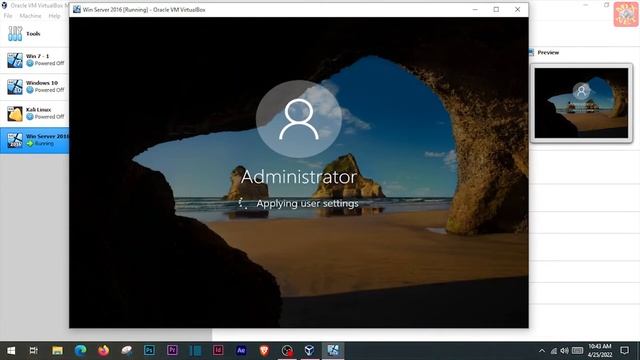Image resolution: width=640 pixels, height=360 pixels.
Task: Open the Tools entry in VirtualBox Manager
Action: point(34,34)
